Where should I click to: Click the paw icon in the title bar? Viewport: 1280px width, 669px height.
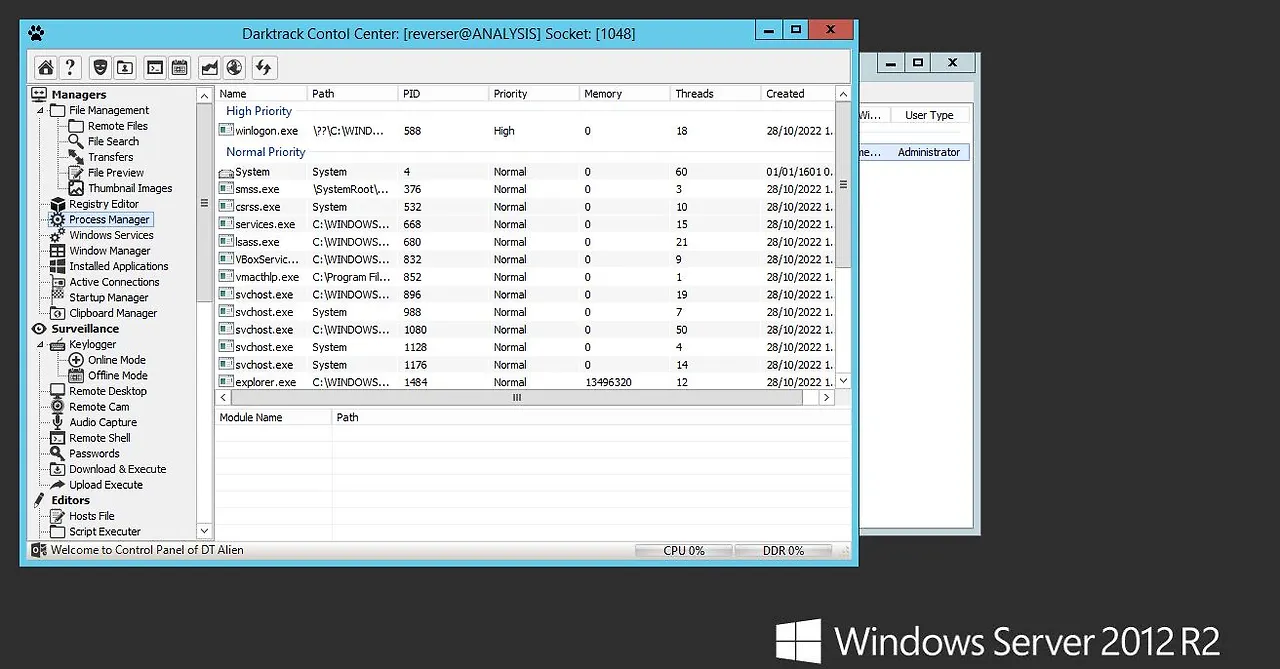coord(36,33)
